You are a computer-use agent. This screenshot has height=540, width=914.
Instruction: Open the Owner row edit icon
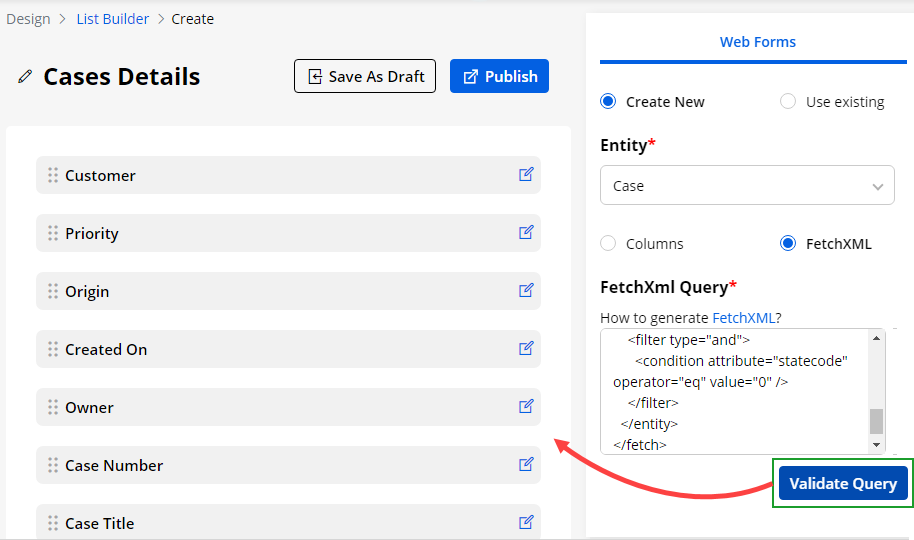pos(526,407)
